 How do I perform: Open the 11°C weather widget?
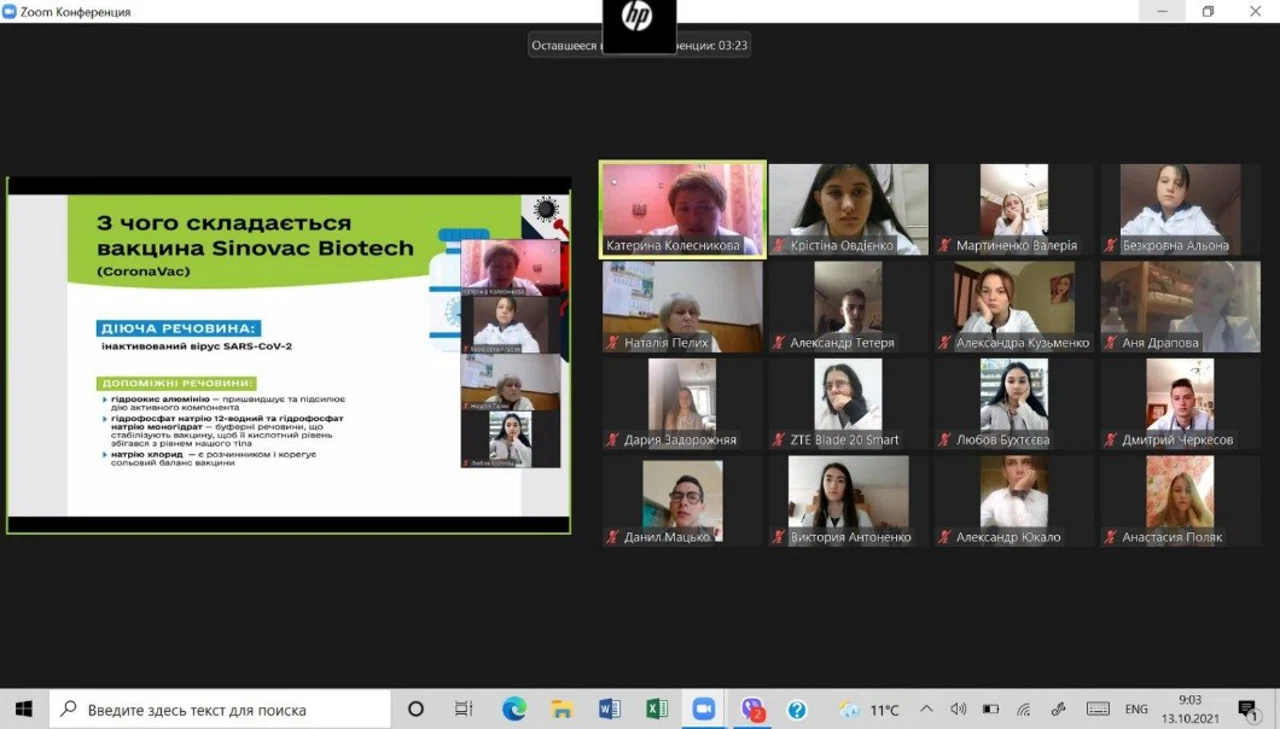coord(870,709)
